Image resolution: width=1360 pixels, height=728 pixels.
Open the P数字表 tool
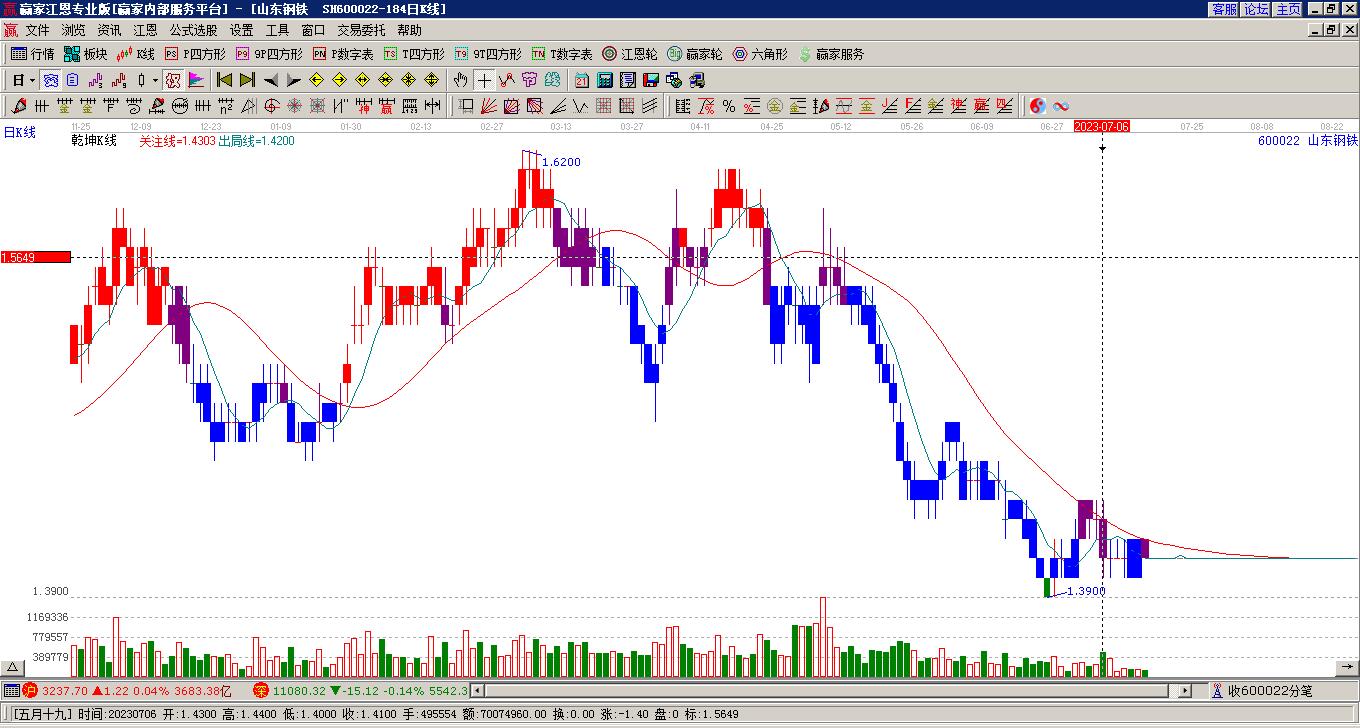[343, 54]
